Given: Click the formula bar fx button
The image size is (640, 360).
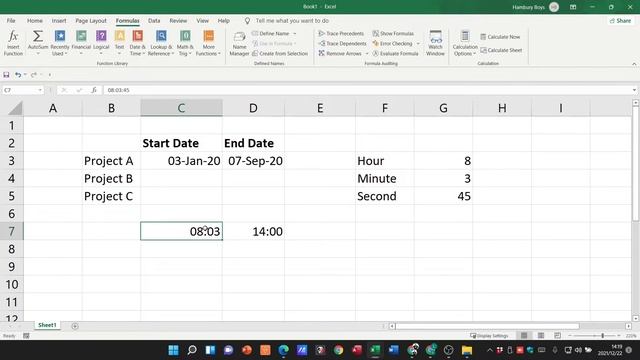Looking at the screenshot, I should [x=94, y=90].
